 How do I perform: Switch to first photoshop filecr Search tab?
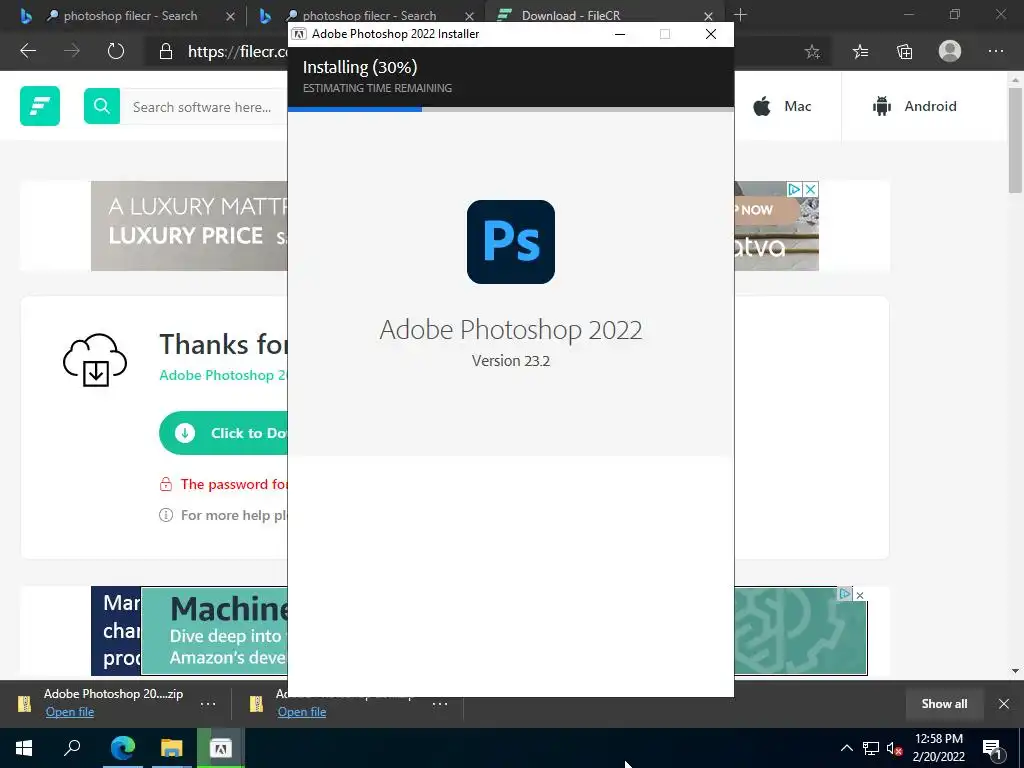(121, 16)
